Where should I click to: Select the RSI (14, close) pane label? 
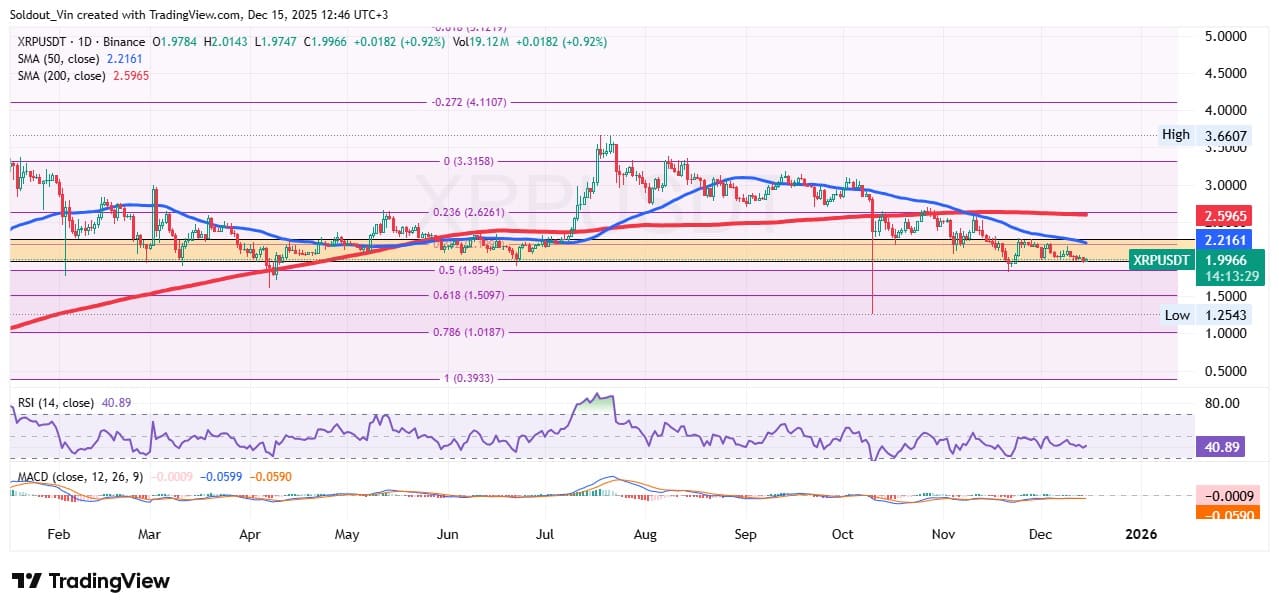click(55, 402)
